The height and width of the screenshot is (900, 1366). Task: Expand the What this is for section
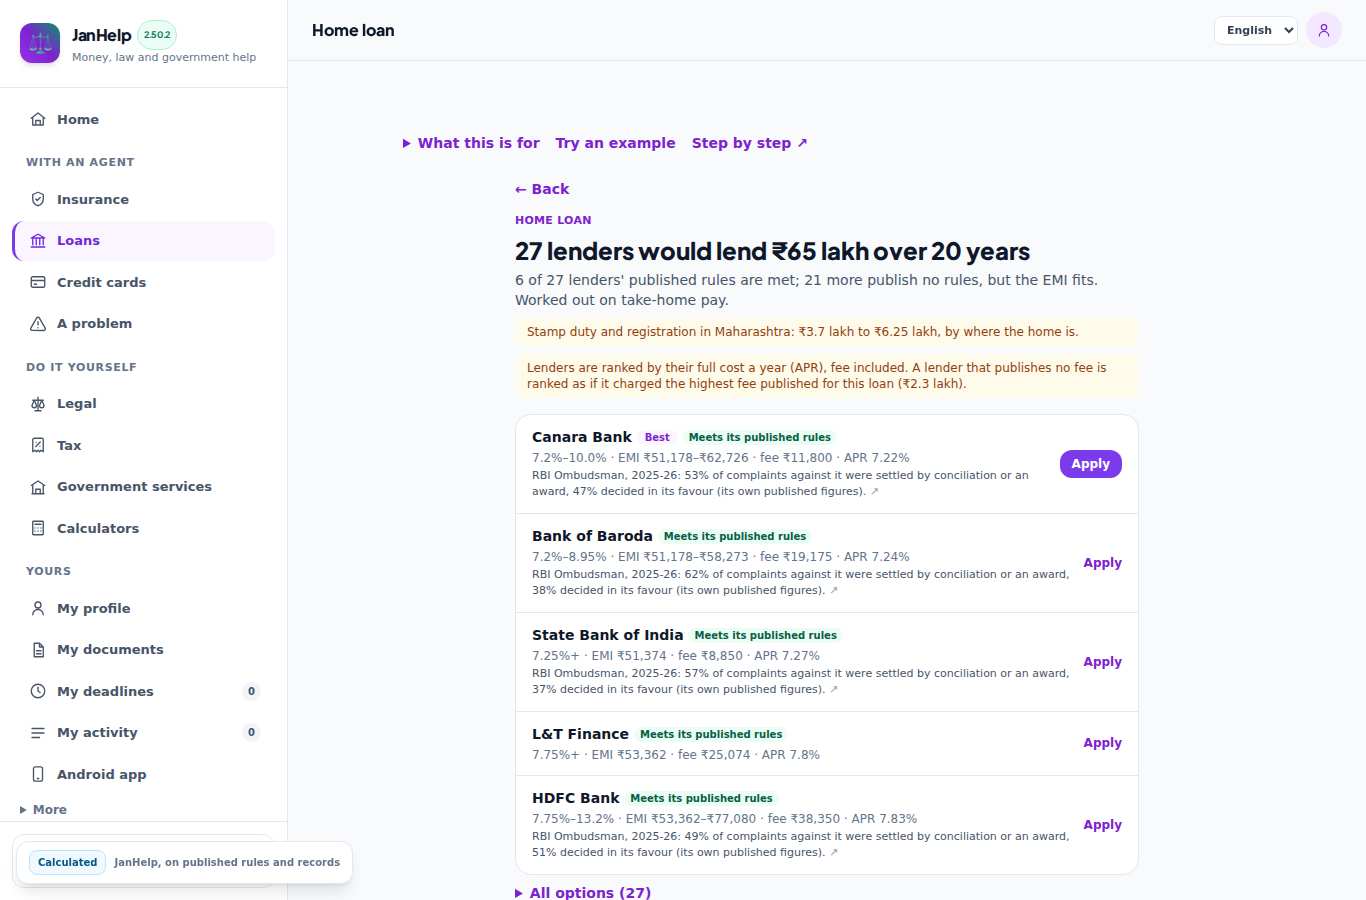click(471, 143)
